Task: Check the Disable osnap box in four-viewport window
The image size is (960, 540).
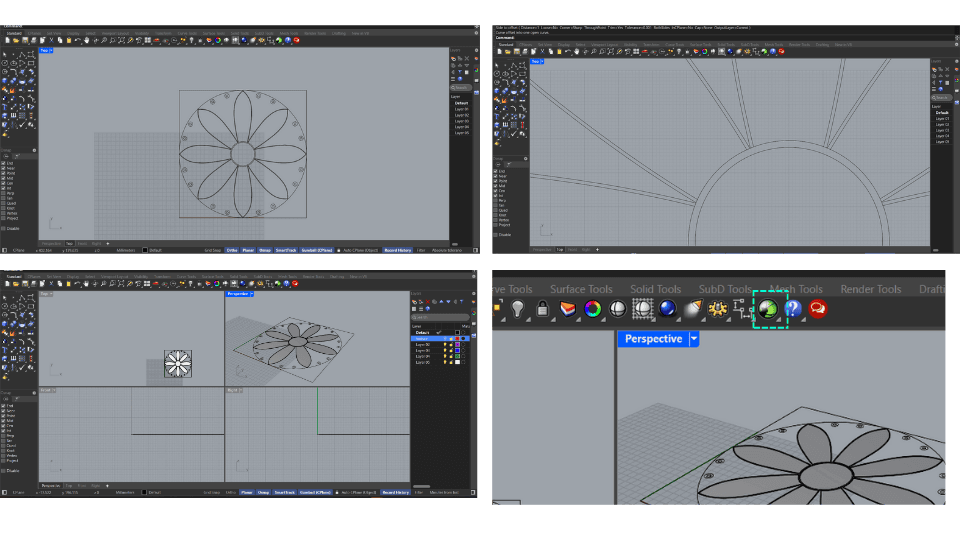Action: pos(5,470)
